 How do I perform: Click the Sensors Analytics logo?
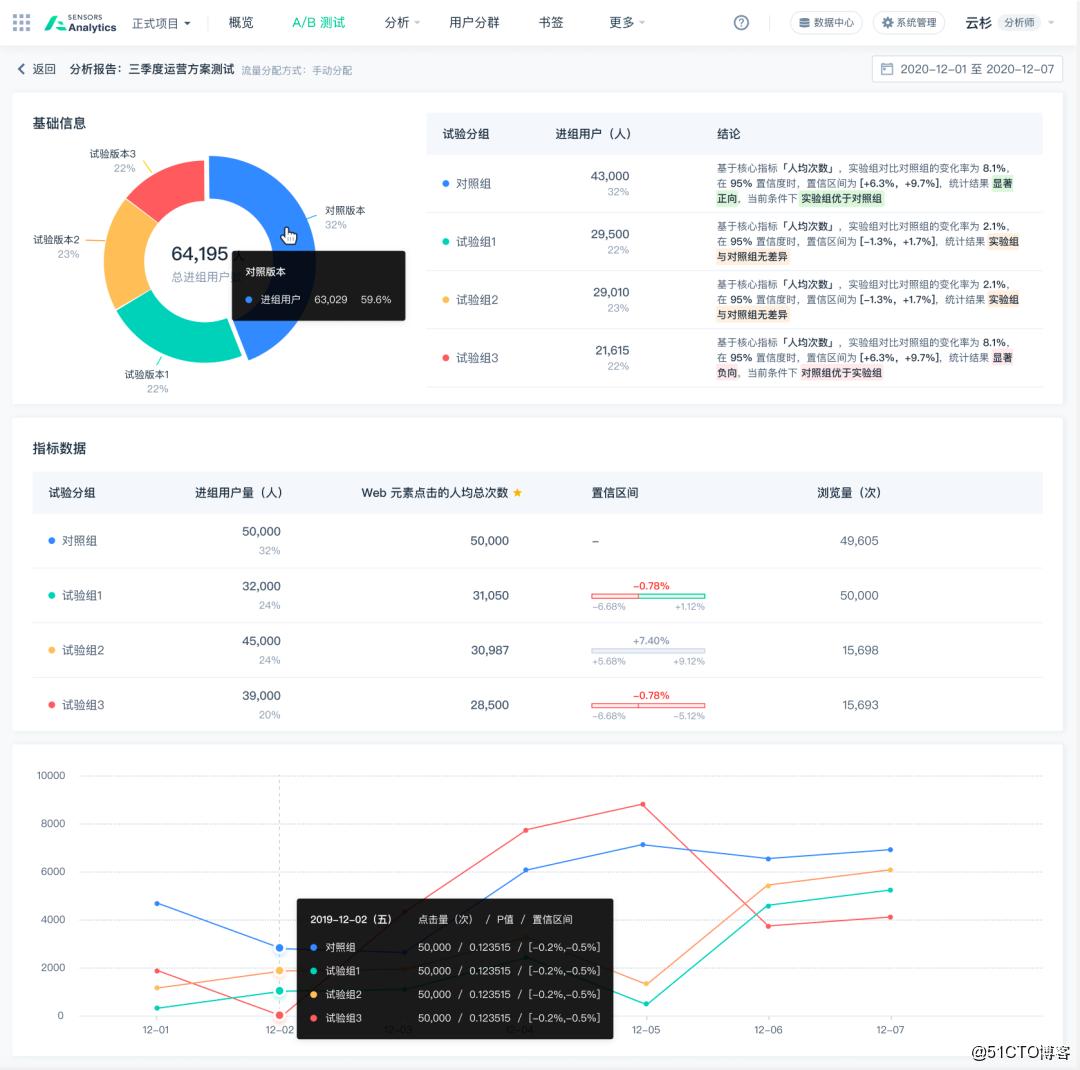pos(80,23)
